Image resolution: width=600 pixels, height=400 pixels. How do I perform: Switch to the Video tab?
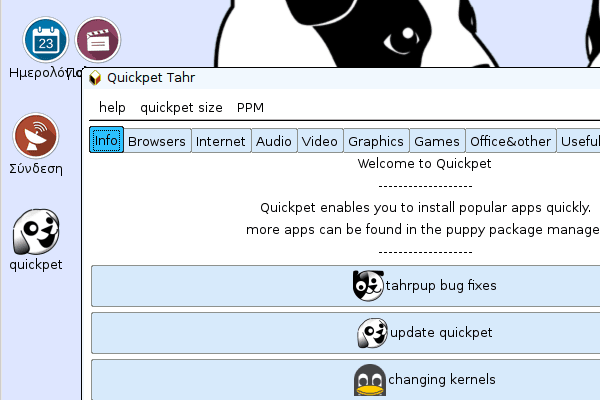320,141
